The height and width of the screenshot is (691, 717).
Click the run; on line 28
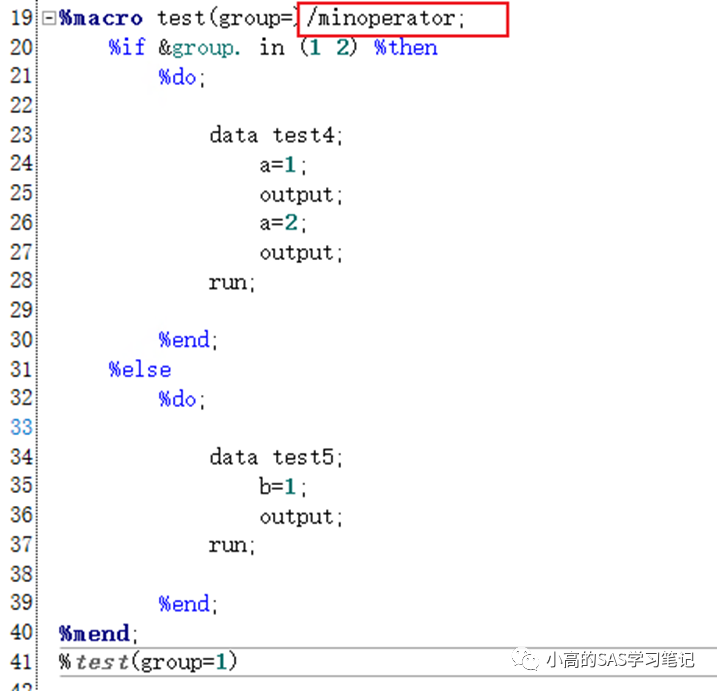coord(232,282)
